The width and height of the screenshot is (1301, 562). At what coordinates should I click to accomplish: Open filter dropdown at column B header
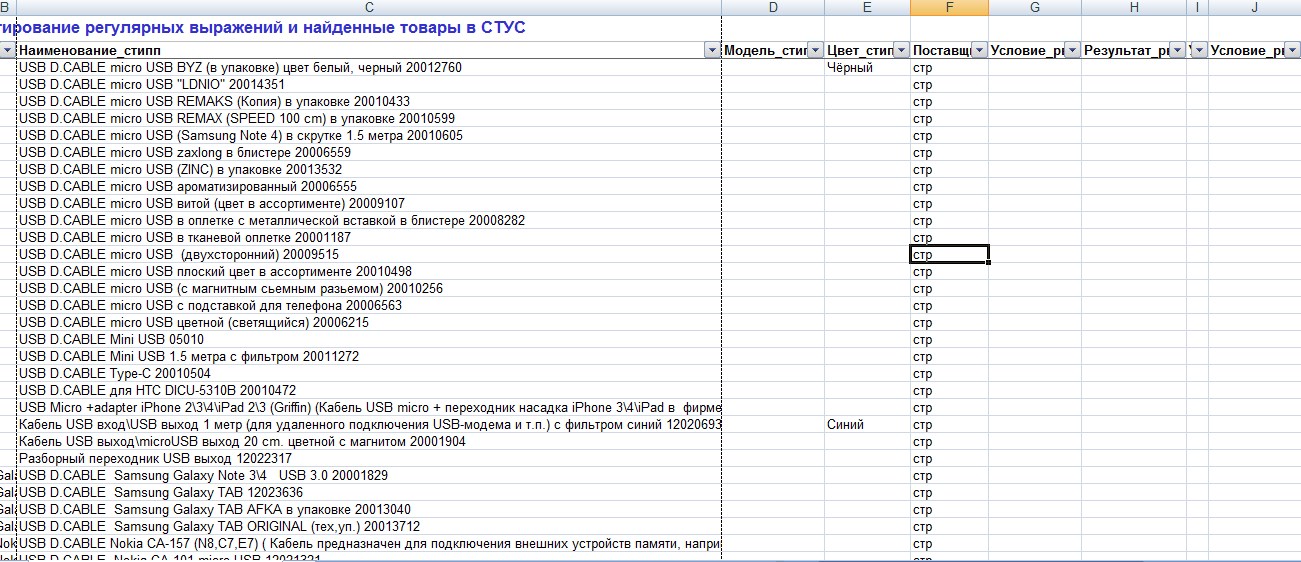tap(8, 50)
